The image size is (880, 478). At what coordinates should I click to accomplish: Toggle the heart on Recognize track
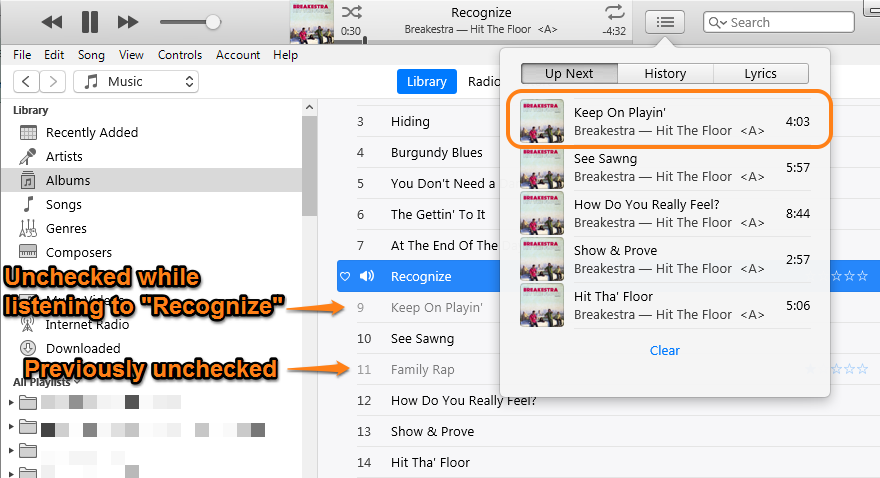[x=345, y=276]
